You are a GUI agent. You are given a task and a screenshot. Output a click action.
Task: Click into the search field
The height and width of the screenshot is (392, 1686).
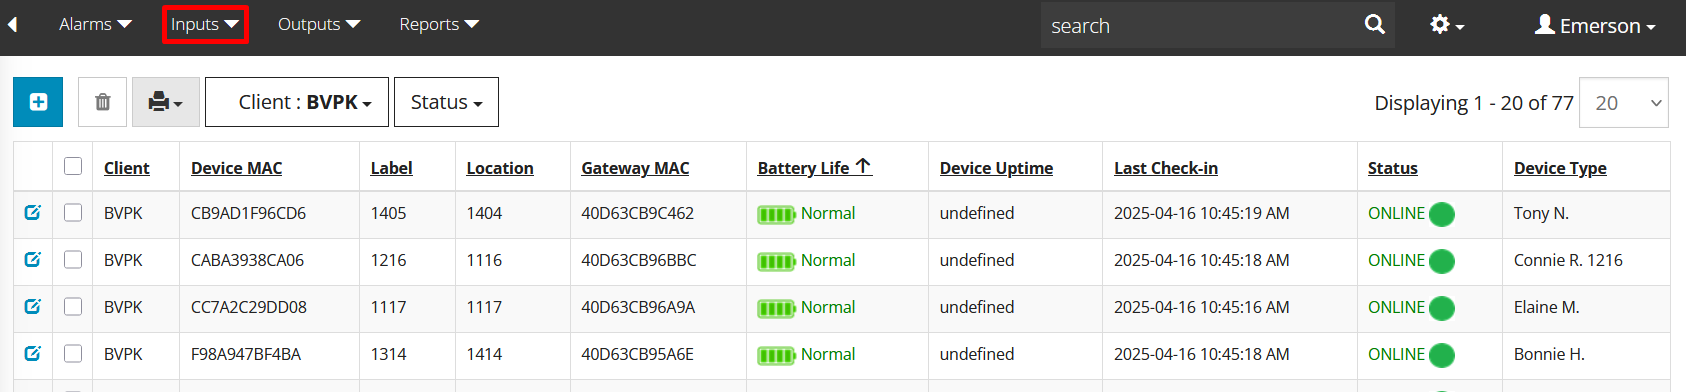(x=1199, y=25)
